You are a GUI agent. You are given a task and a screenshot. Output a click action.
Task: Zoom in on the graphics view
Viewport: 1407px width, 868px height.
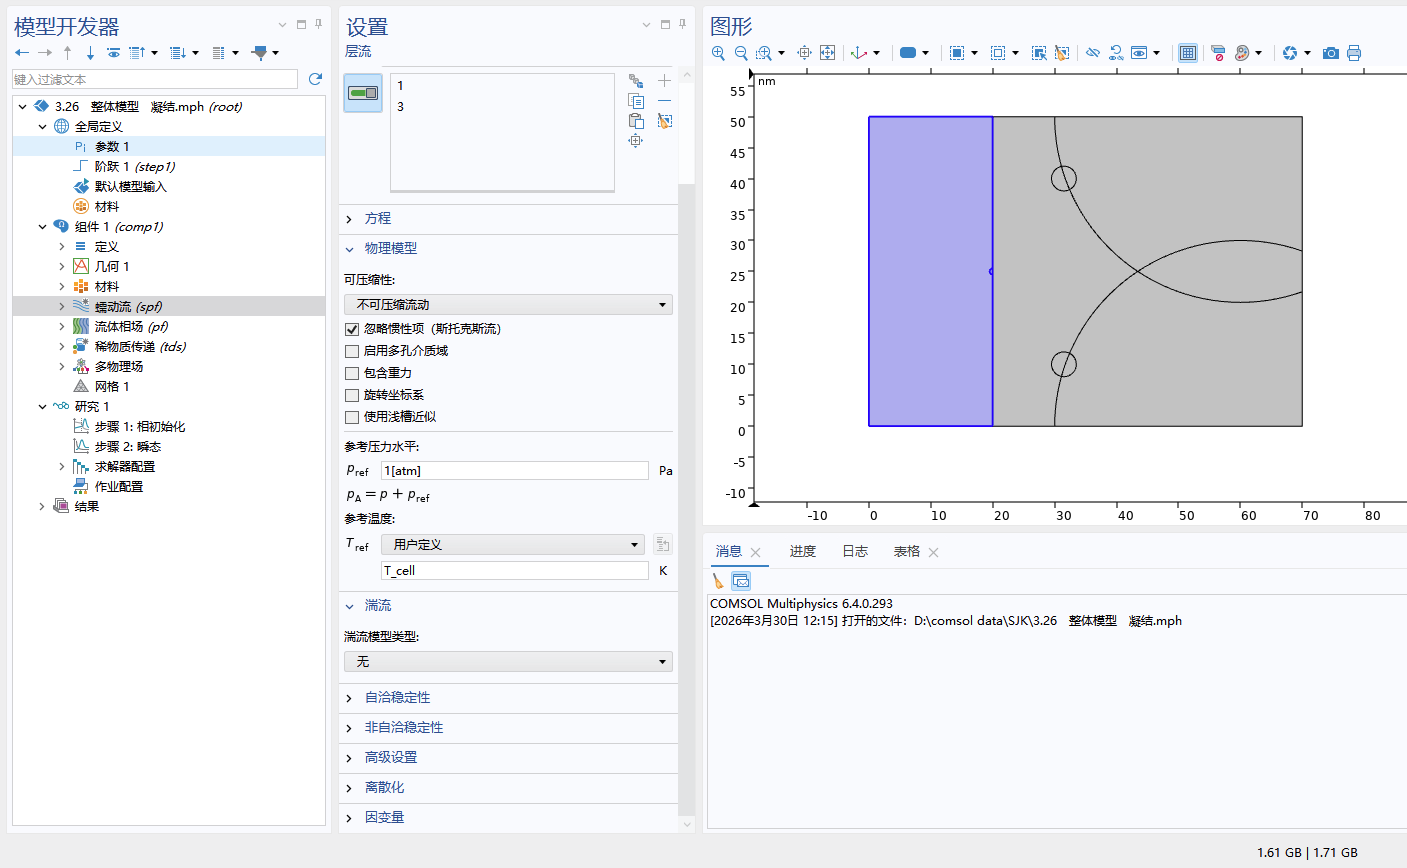point(718,53)
